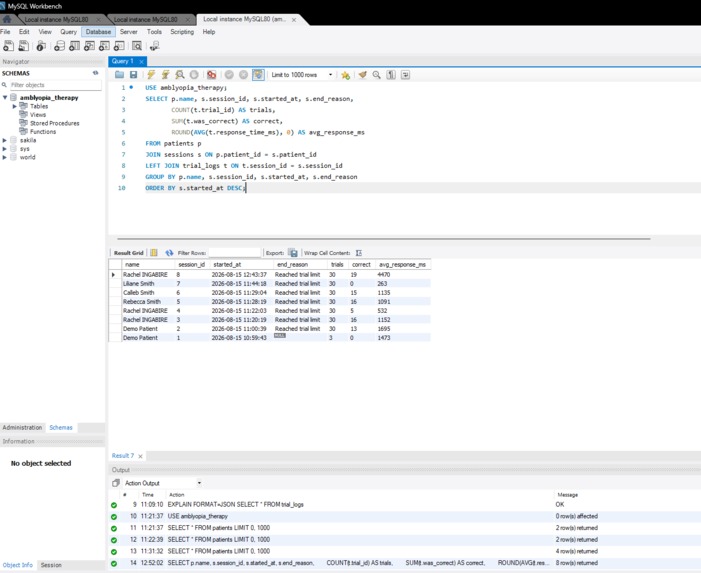Open SQL script file in new tab

pyautogui.click(x=24, y=46)
